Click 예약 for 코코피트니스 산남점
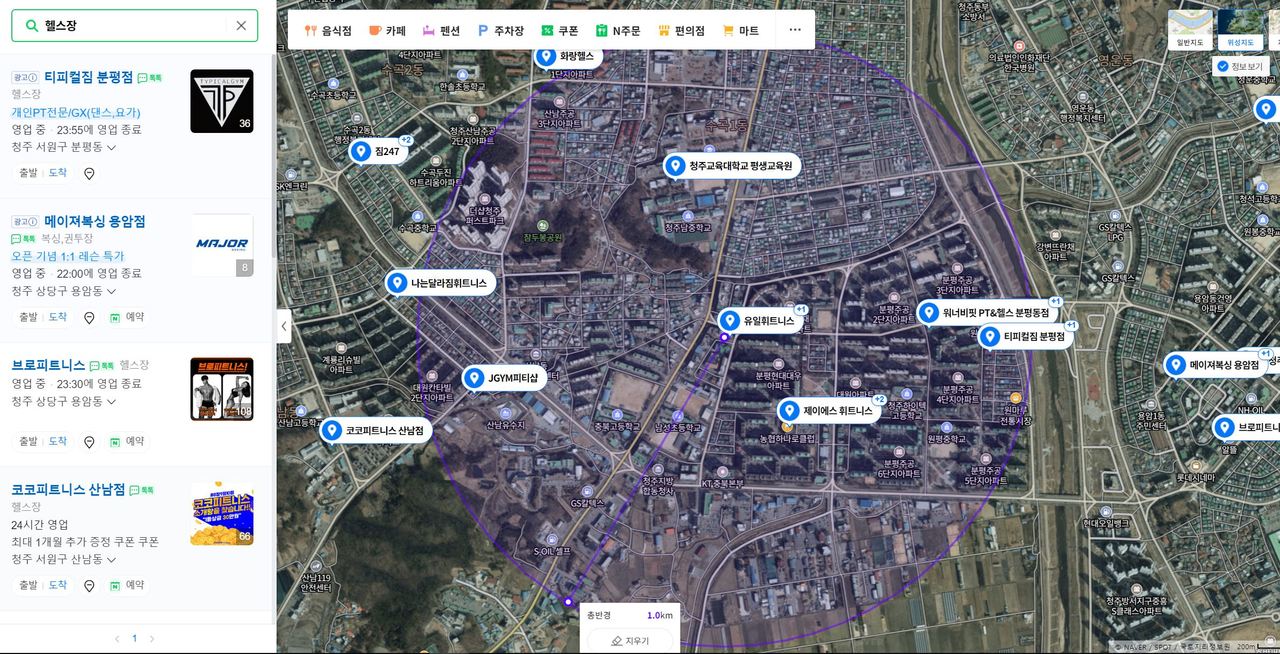The image size is (1280, 654). pyautogui.click(x=127, y=585)
